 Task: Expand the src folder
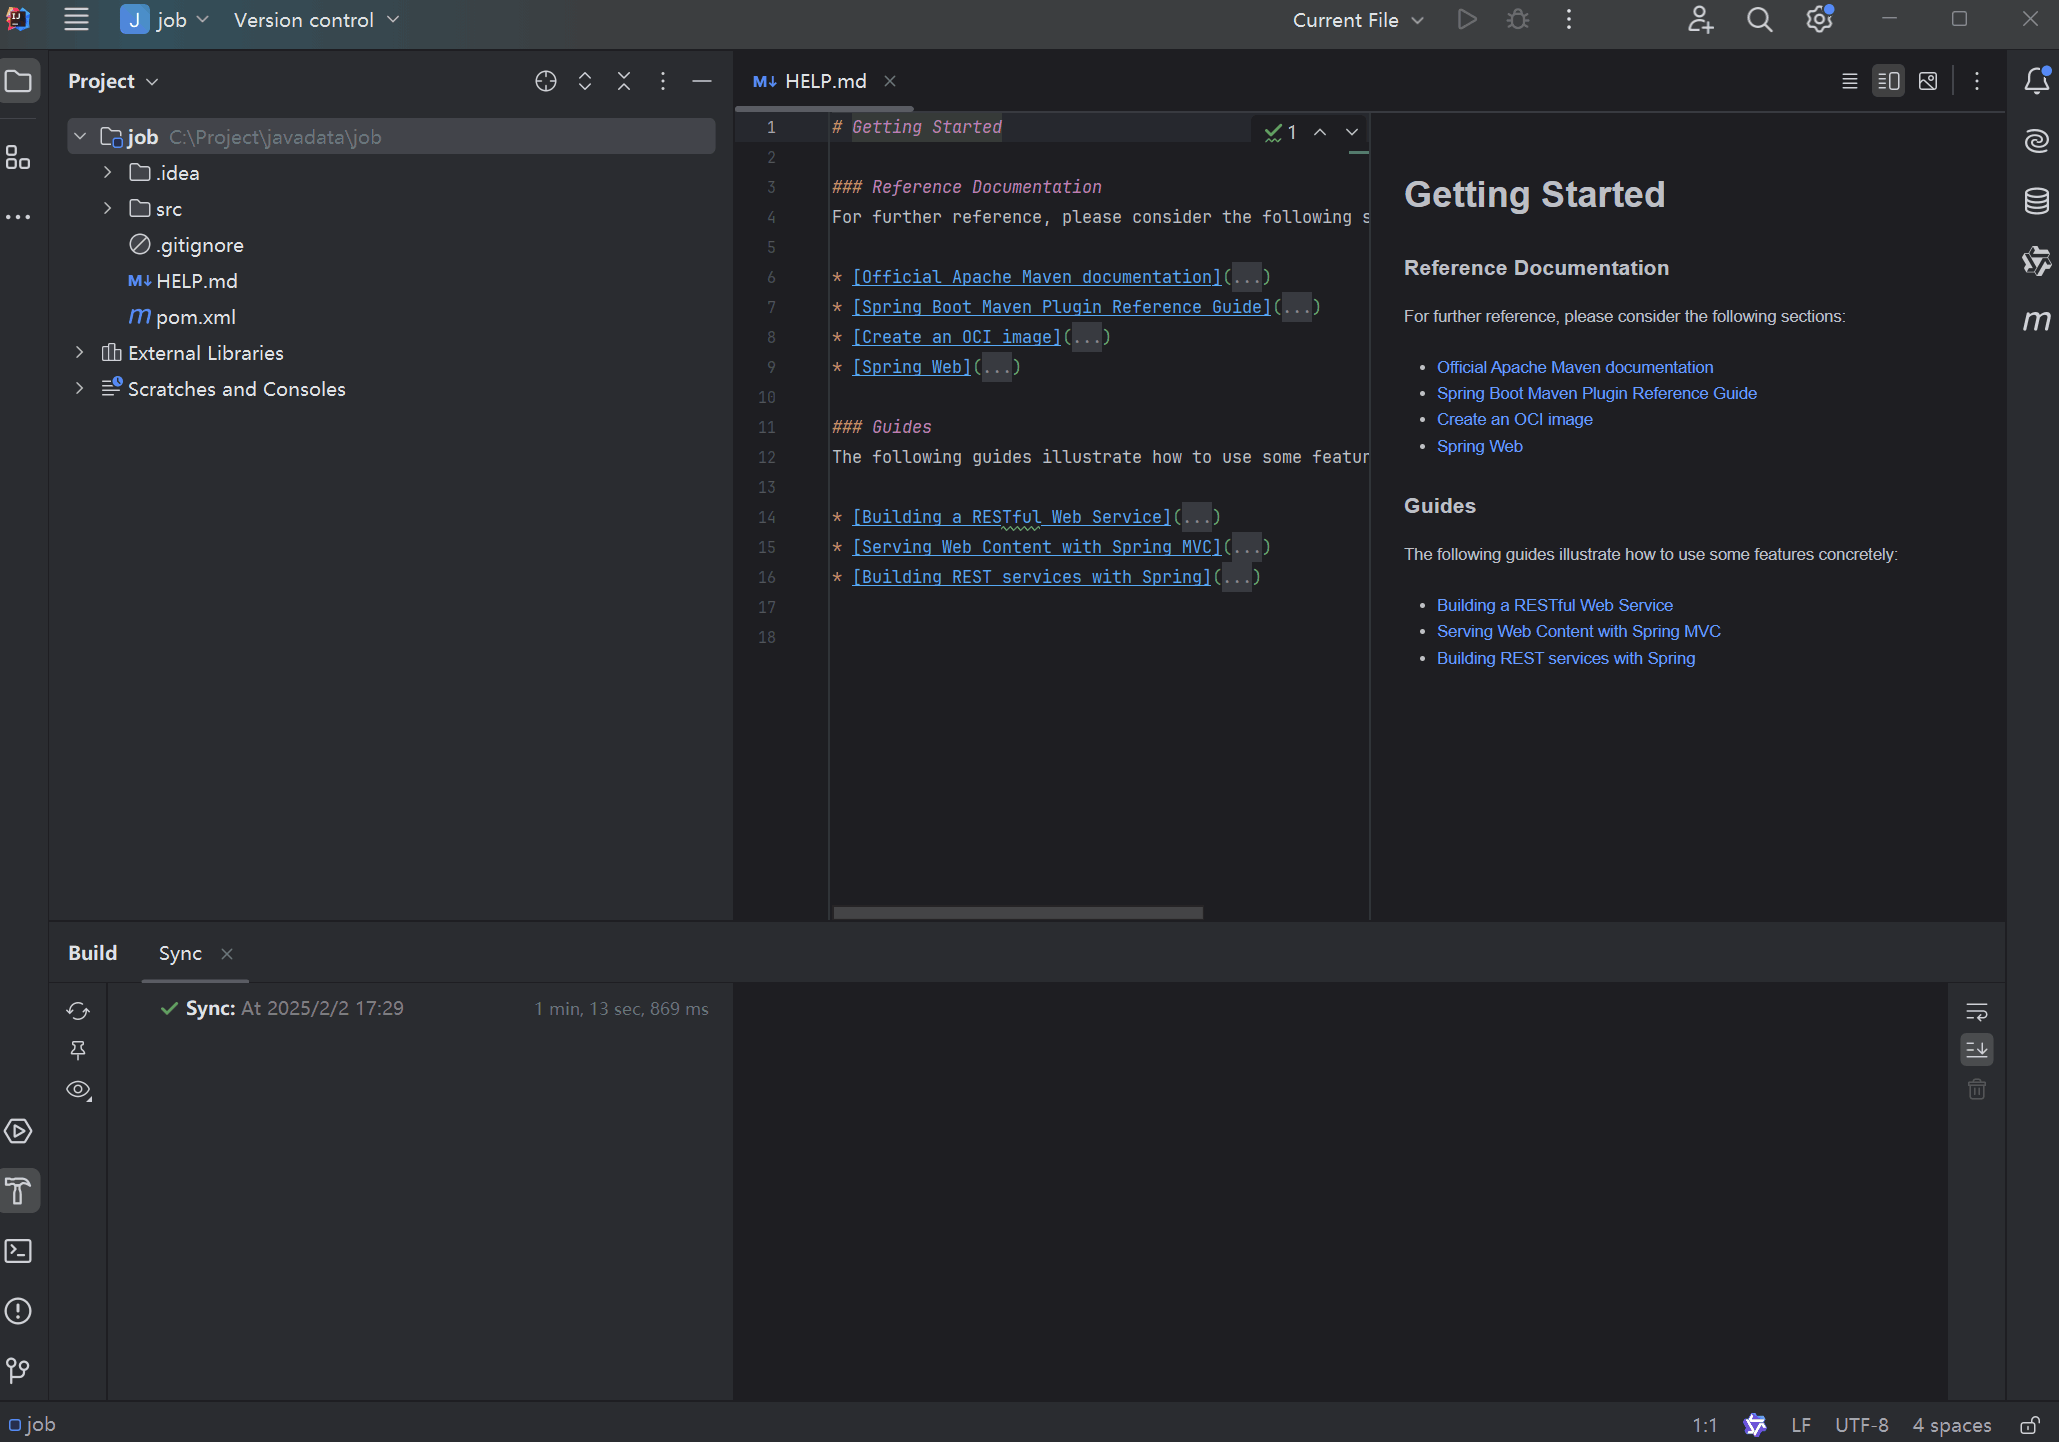(x=107, y=208)
